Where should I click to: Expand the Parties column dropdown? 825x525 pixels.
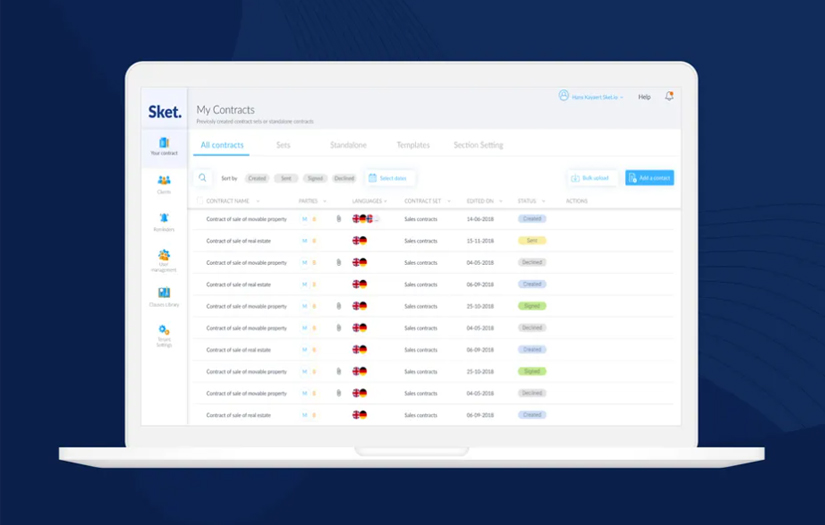pyautogui.click(x=325, y=201)
